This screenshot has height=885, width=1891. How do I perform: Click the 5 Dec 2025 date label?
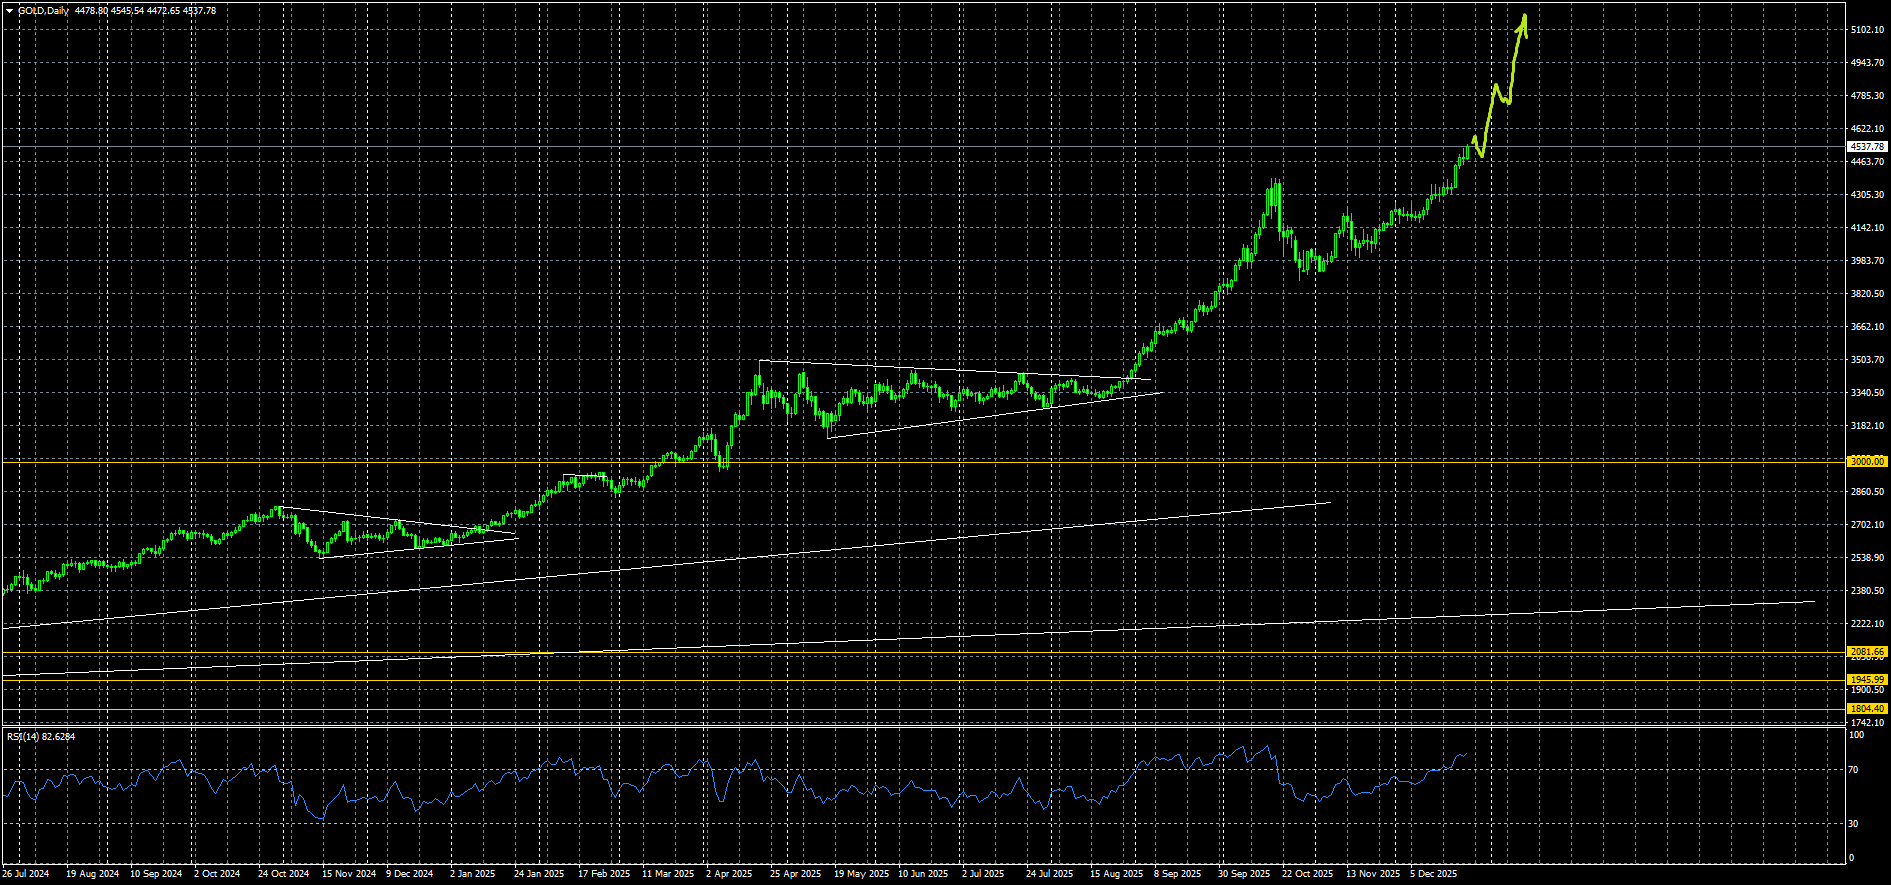click(x=1434, y=874)
